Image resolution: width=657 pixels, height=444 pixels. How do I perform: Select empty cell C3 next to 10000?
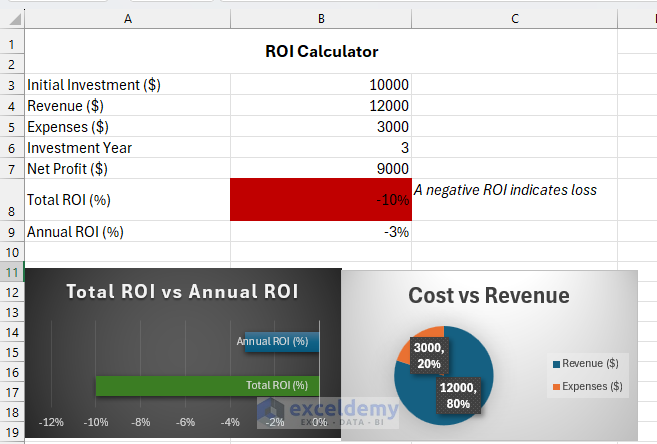click(515, 85)
